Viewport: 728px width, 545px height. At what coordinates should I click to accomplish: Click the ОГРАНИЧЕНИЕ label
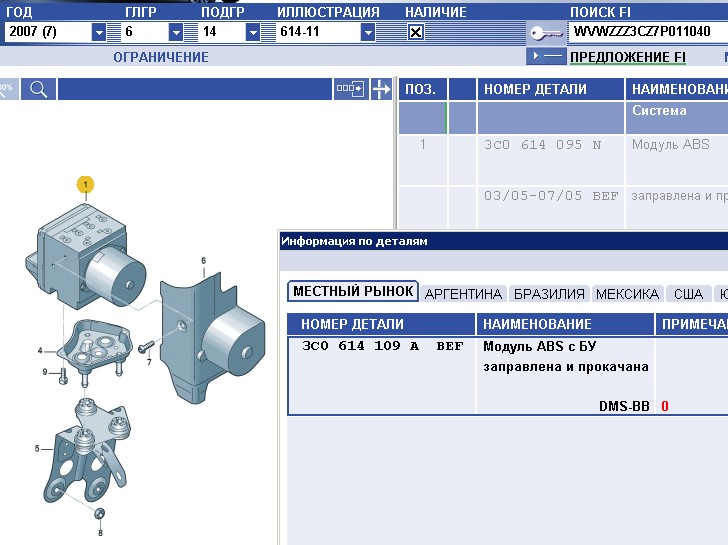[x=161, y=57]
